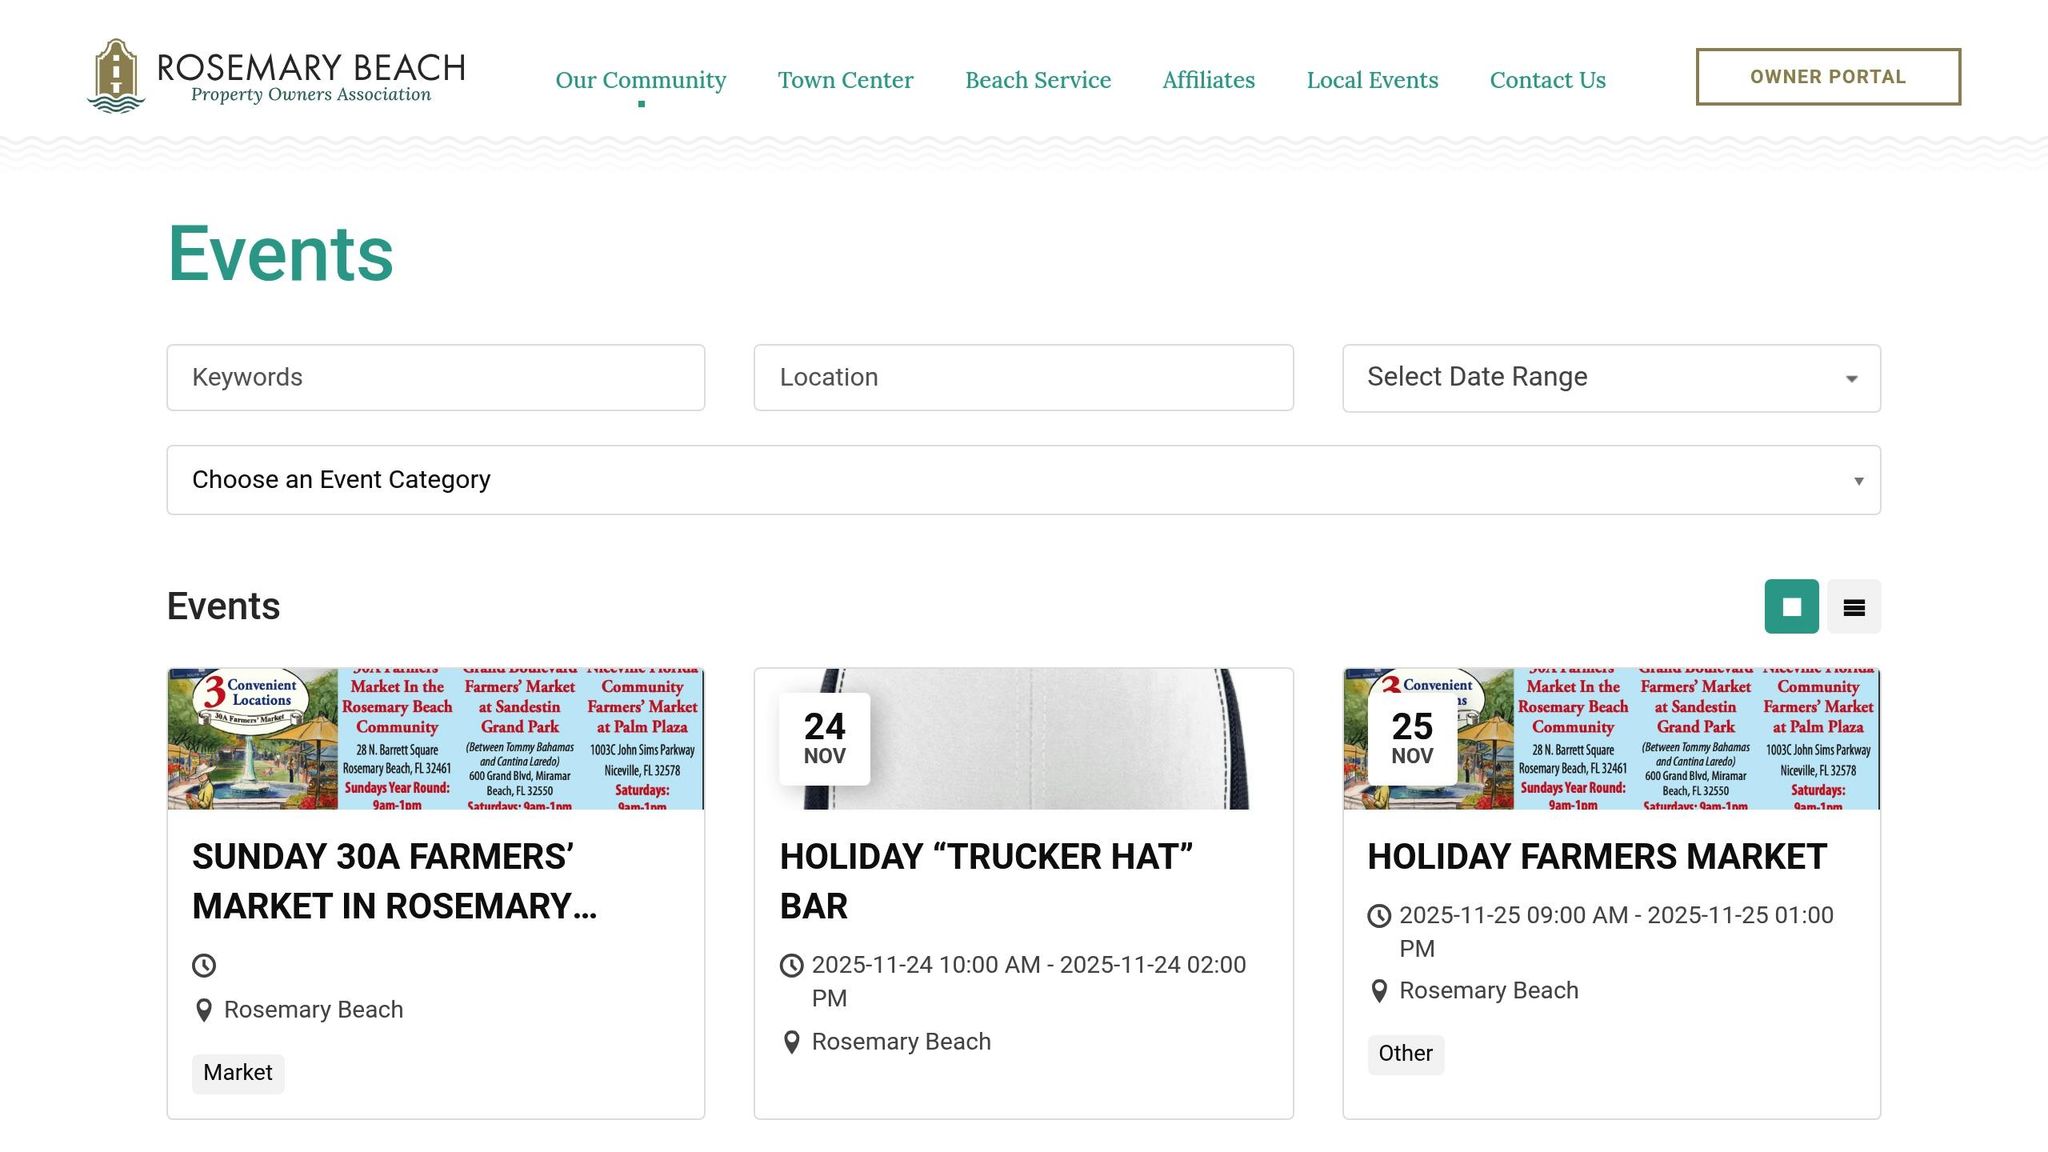
Task: Switch to grid view of events
Action: 1791,606
